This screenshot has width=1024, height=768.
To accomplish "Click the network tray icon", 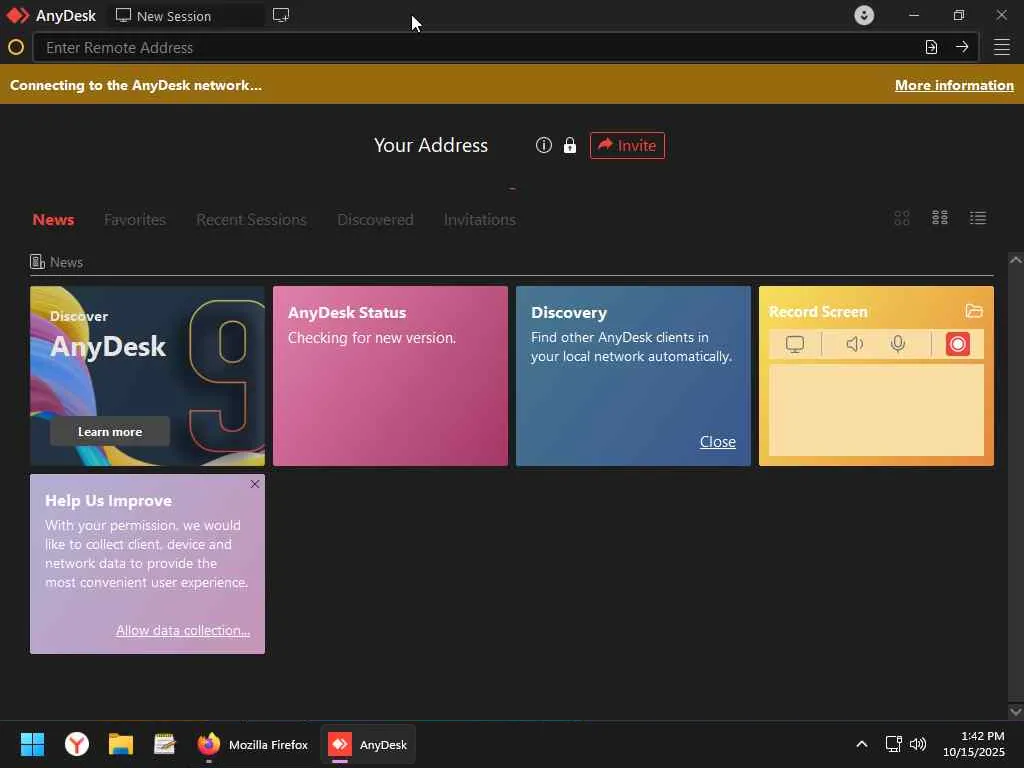I will (893, 744).
